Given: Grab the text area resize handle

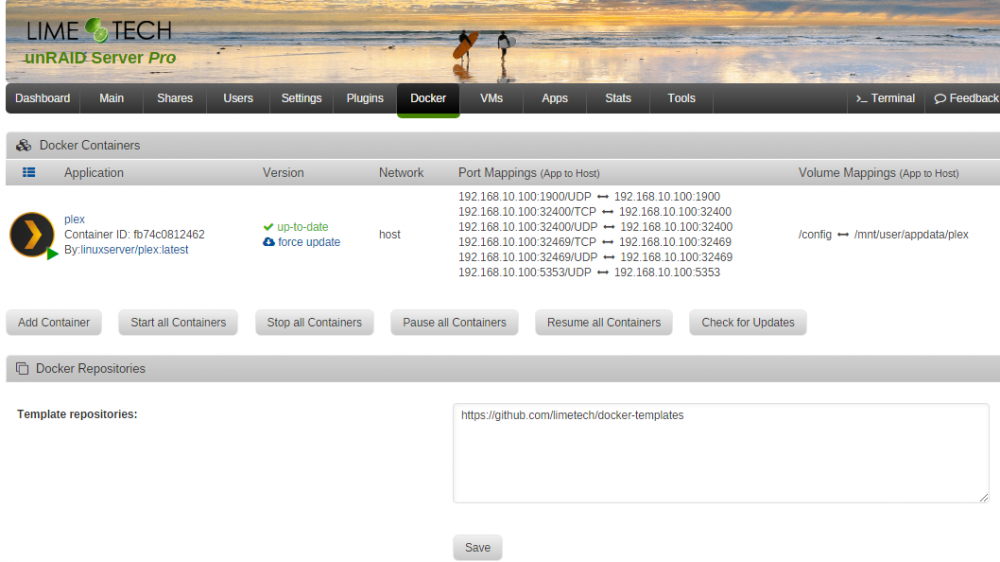Looking at the screenshot, I should [x=983, y=498].
